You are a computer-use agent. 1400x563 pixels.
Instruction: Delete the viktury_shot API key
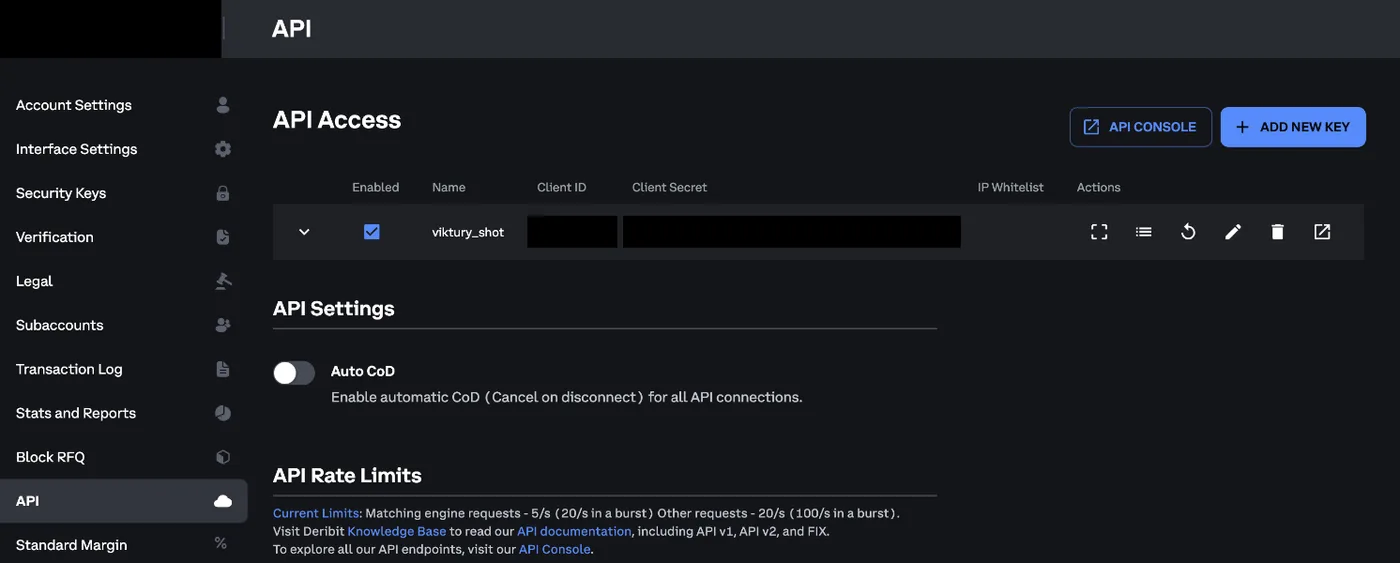[x=1277, y=232]
